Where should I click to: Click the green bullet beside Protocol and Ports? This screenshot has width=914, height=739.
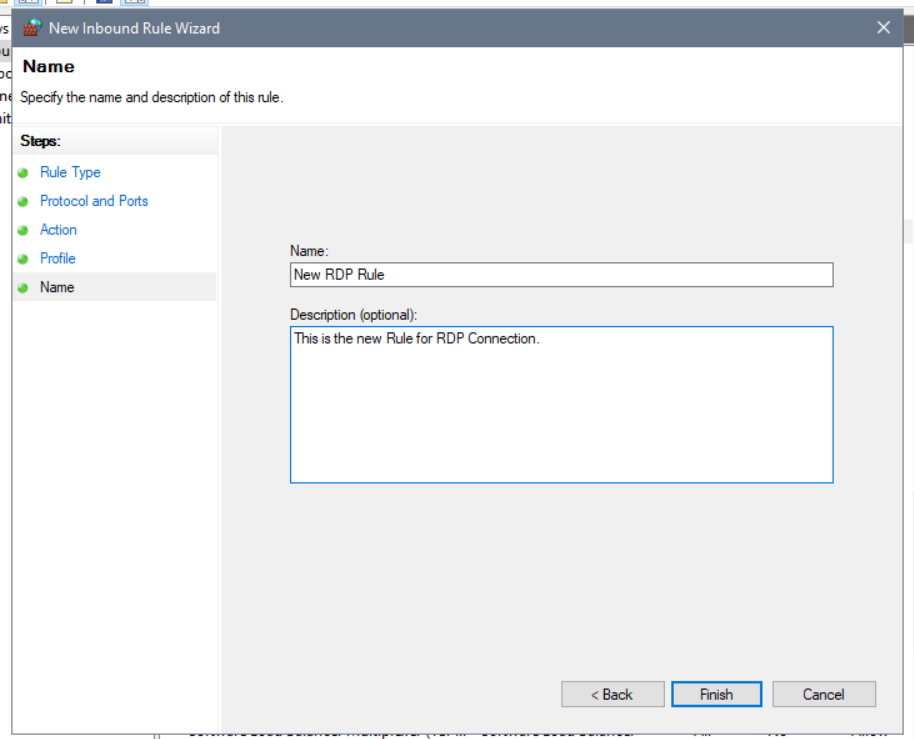click(x=23, y=201)
